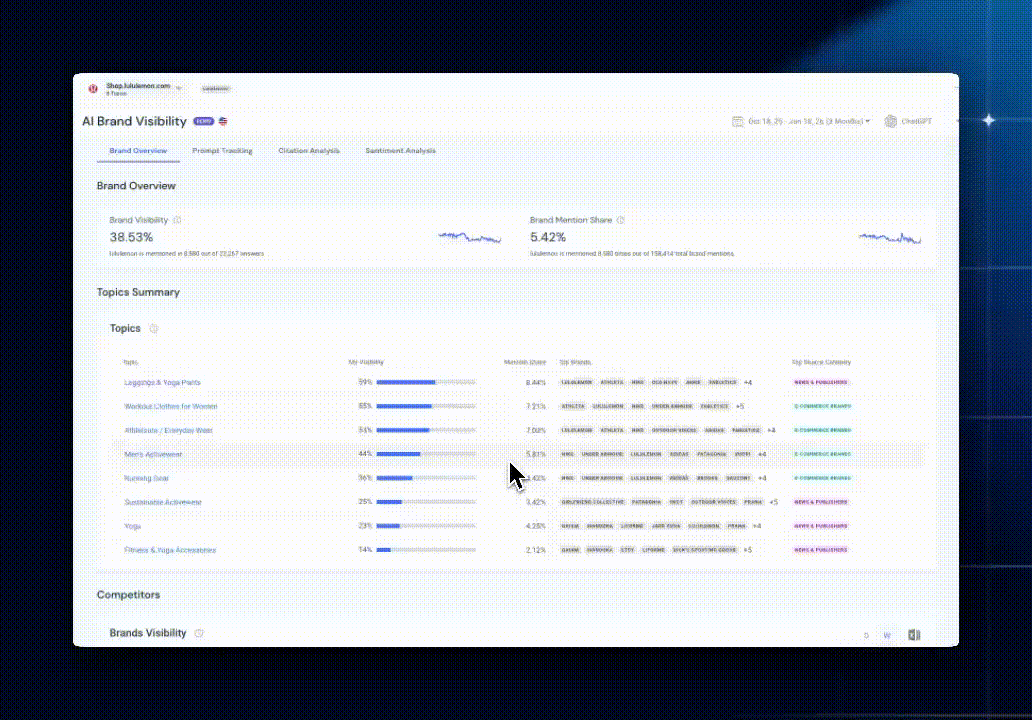Expand +5 more brands in Workout Clothes row
Screen dimensions: 1032x720
(740, 406)
